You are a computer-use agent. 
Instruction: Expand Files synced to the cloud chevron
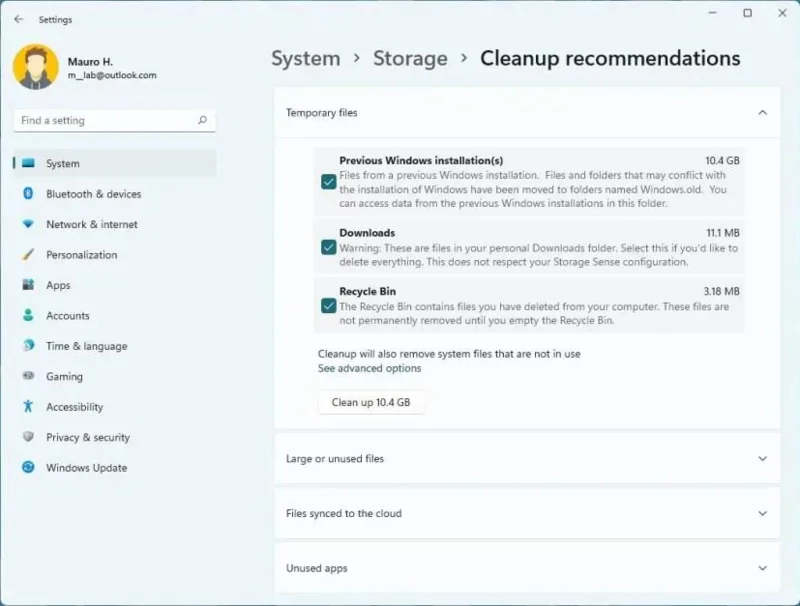pos(762,513)
